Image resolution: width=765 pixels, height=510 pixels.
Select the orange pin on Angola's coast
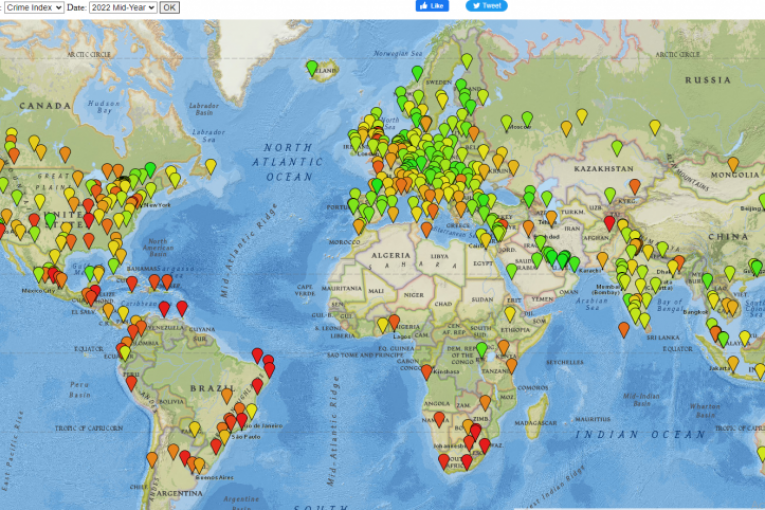(x=427, y=371)
